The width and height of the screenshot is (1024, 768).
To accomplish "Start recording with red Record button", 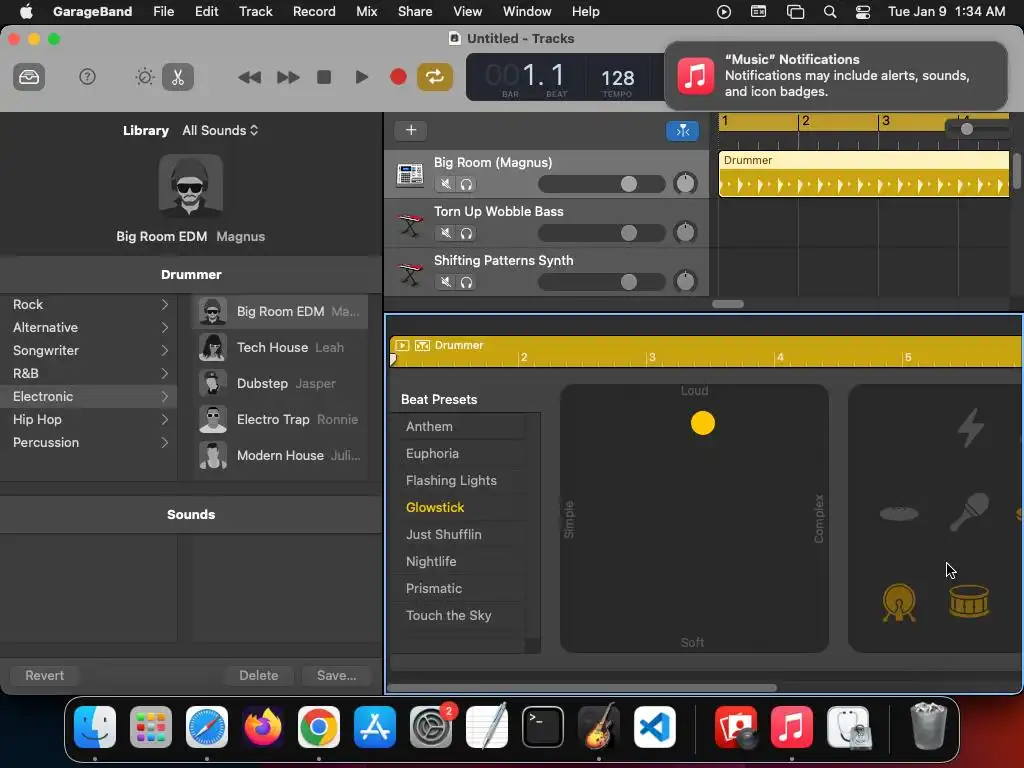I will 398,77.
